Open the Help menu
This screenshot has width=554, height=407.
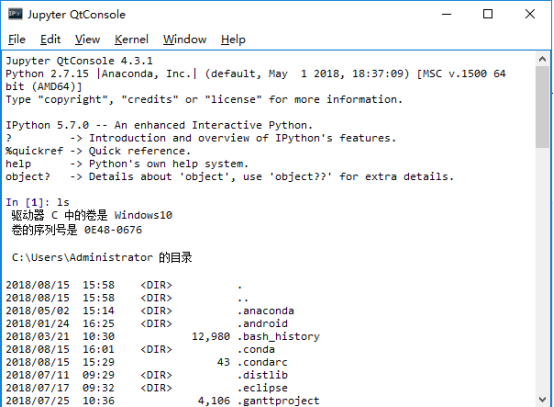pos(233,39)
